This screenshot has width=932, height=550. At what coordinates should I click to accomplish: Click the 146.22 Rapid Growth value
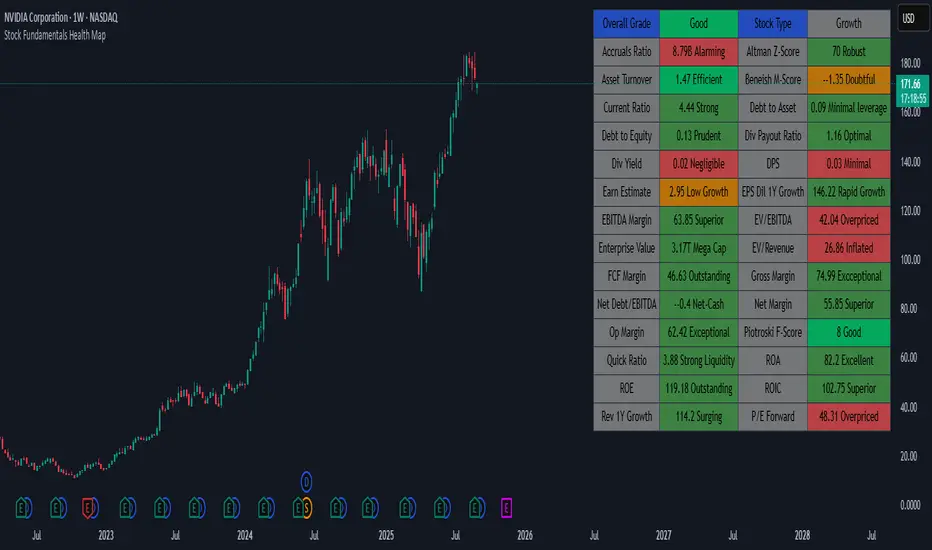pos(849,192)
